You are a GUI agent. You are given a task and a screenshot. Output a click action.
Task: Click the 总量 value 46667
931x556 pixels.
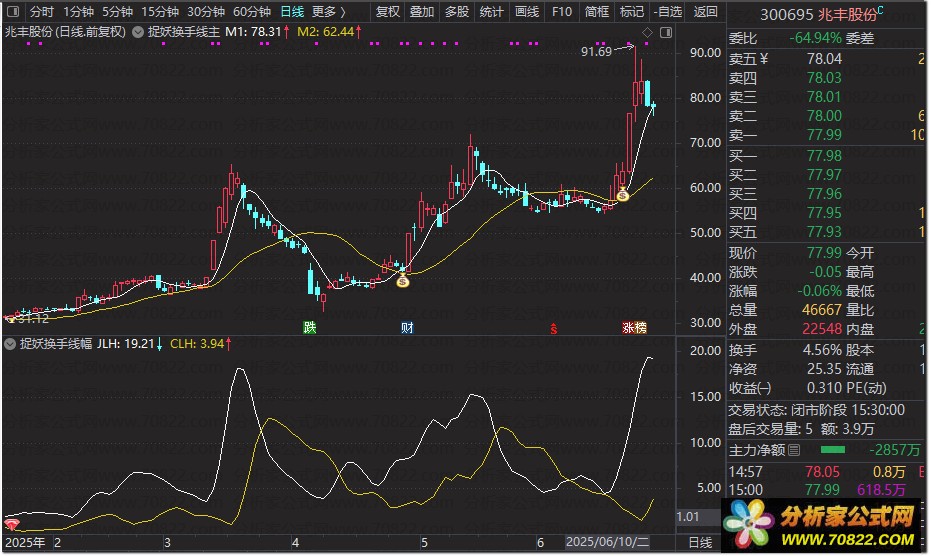822,310
